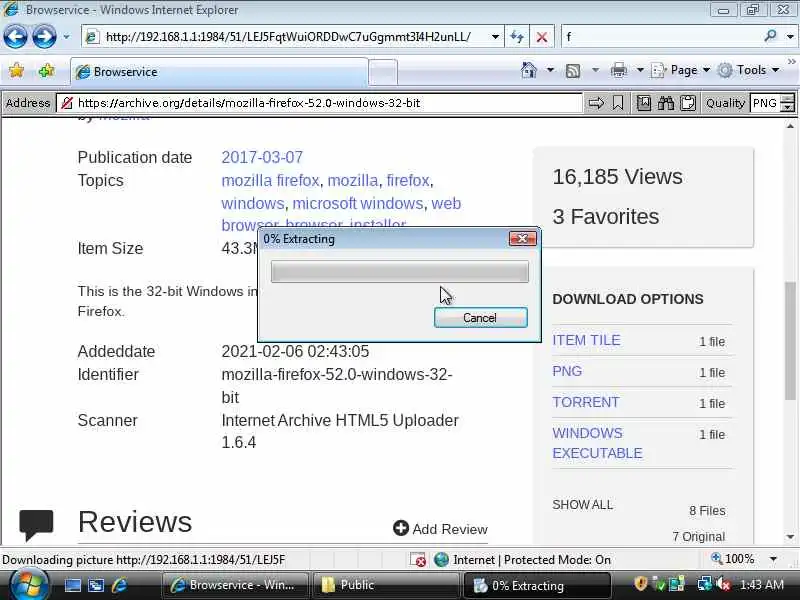This screenshot has width=800, height=600.
Task: Open the search provider dropdown arrow
Action: [x=790, y=37]
